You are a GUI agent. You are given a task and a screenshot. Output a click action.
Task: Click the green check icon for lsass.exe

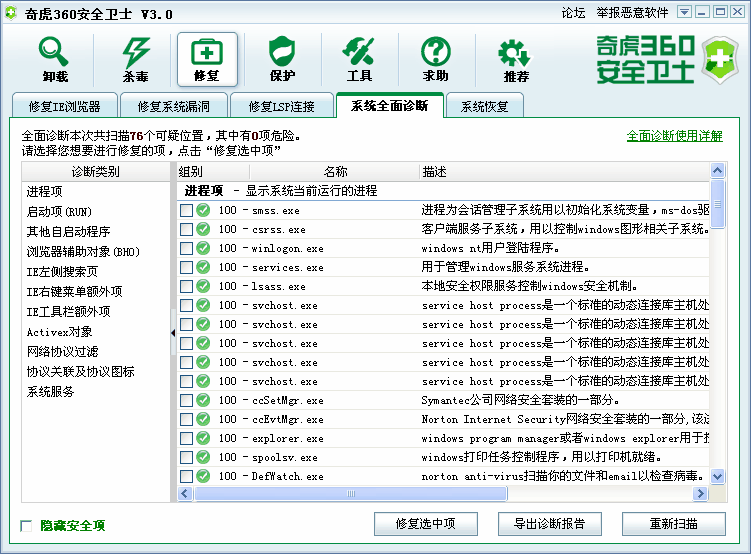[x=203, y=286]
